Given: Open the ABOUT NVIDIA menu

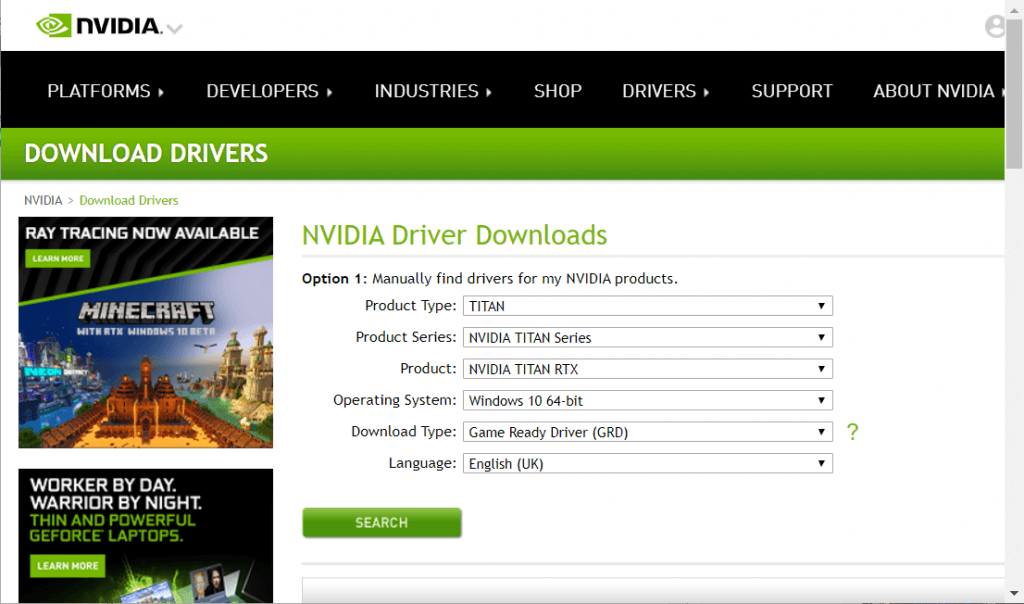Looking at the screenshot, I should 938,91.
